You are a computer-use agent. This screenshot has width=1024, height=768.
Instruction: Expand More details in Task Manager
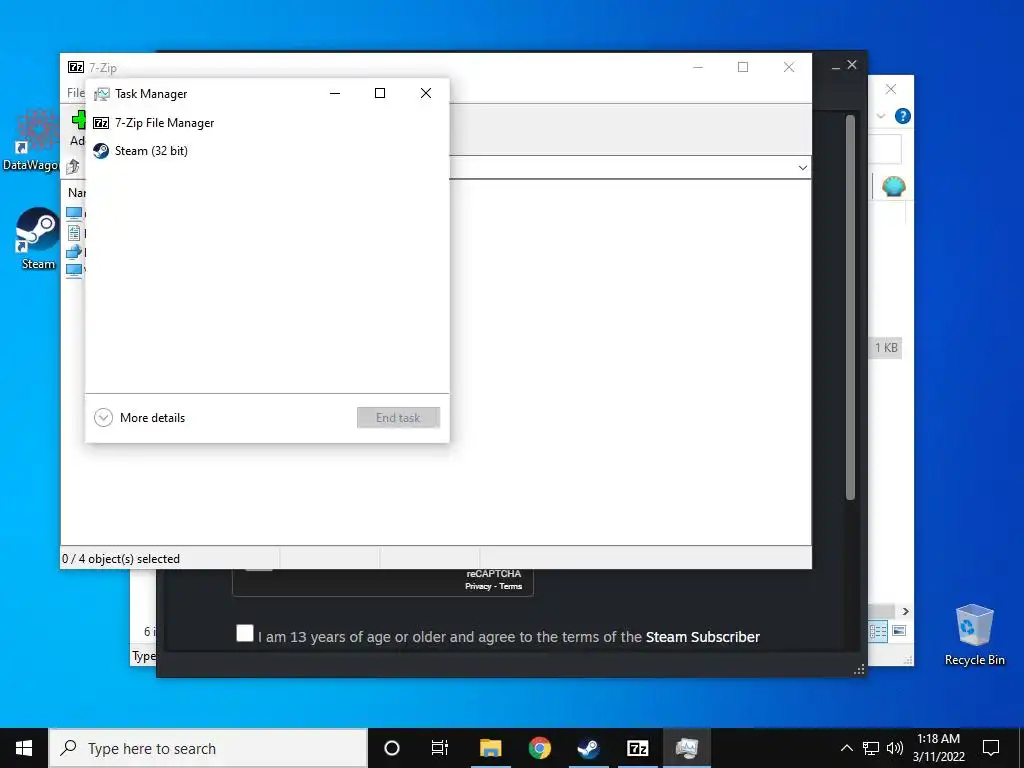pyautogui.click(x=139, y=417)
